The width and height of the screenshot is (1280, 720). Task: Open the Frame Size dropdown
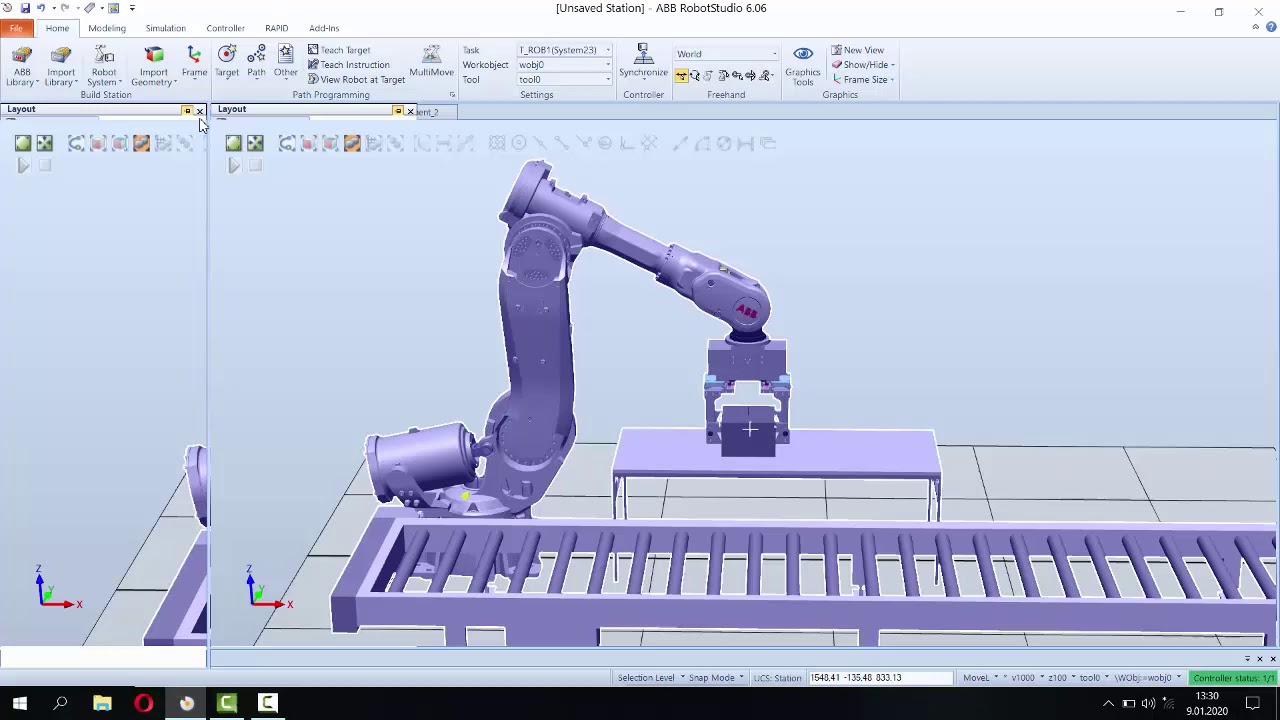point(862,80)
